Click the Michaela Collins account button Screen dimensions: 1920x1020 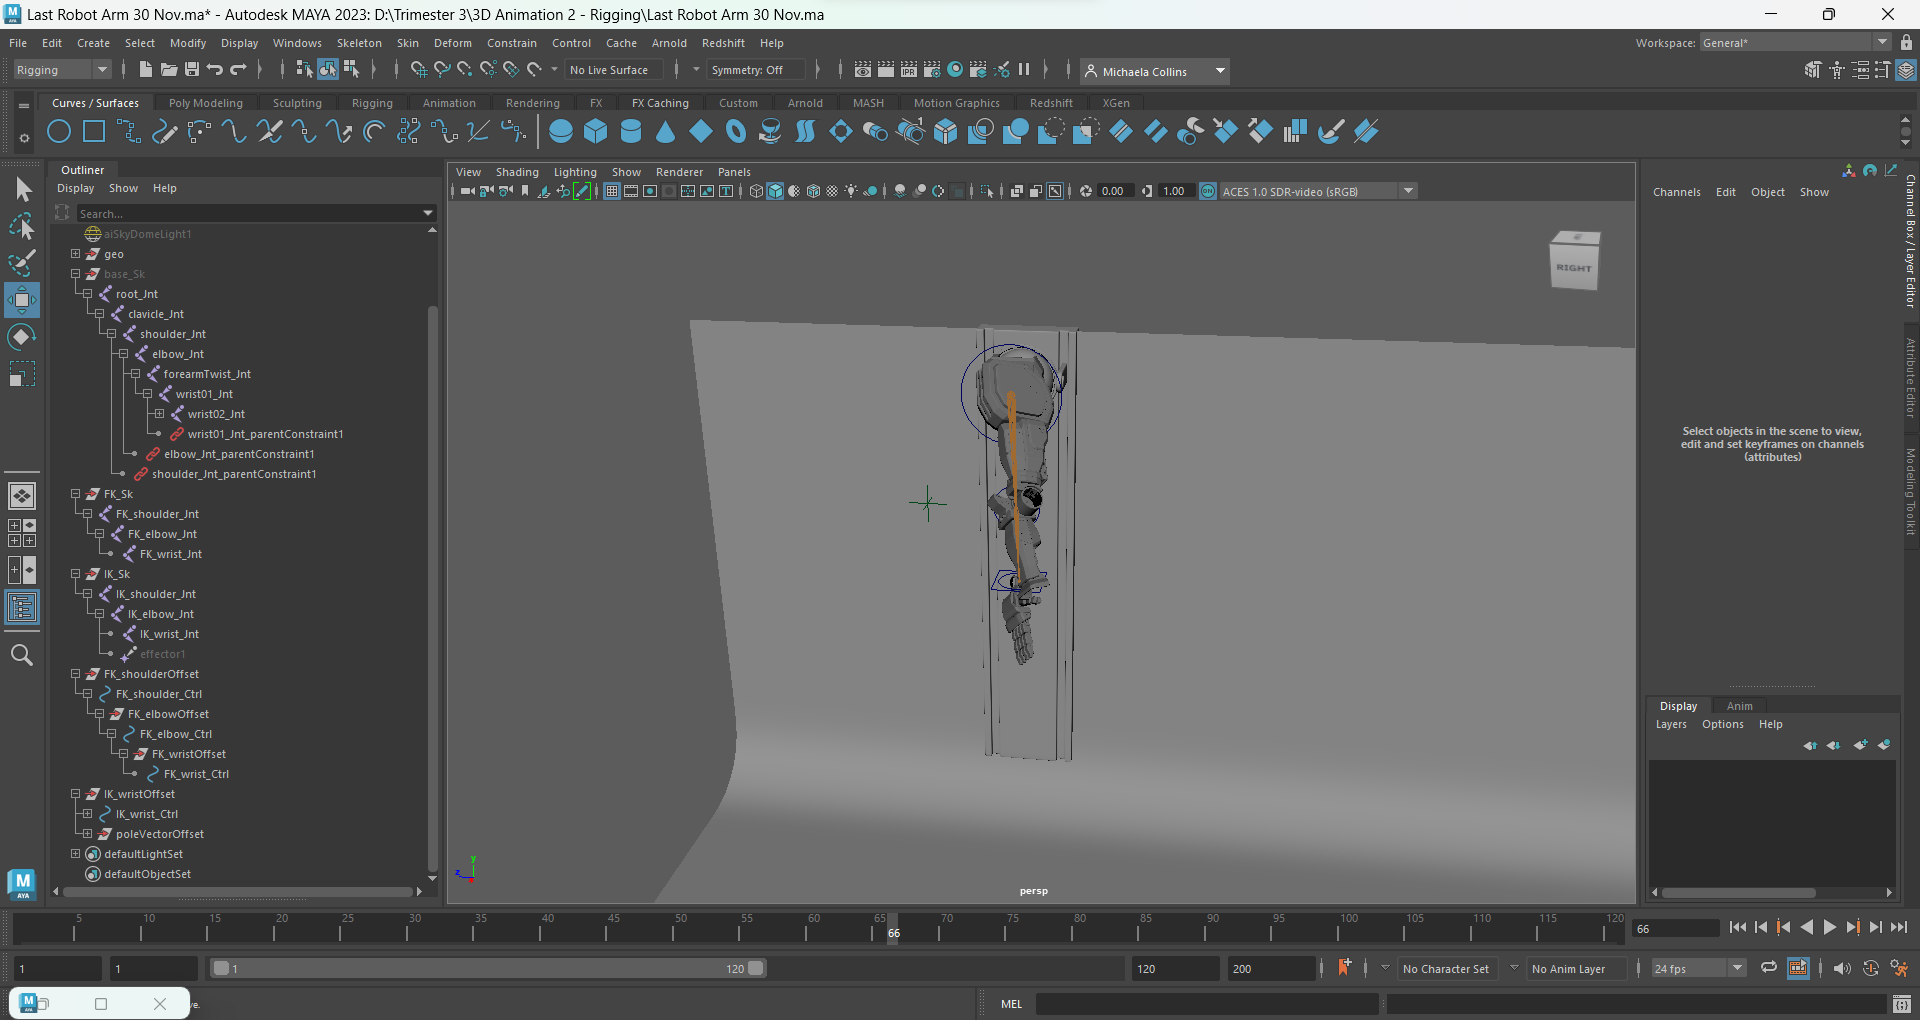pos(1155,71)
